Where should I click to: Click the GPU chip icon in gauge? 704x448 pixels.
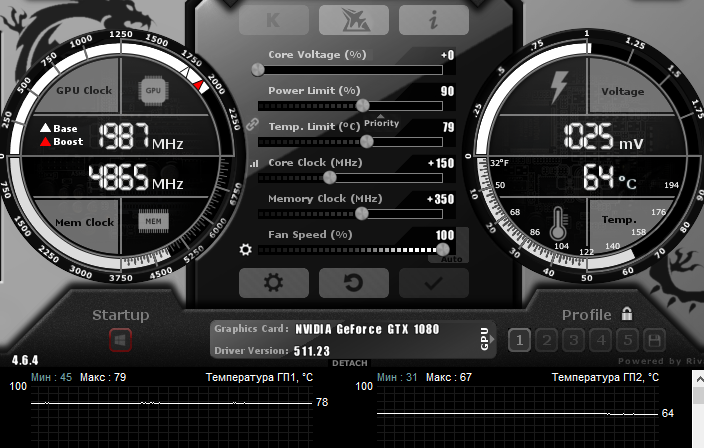coord(153,90)
